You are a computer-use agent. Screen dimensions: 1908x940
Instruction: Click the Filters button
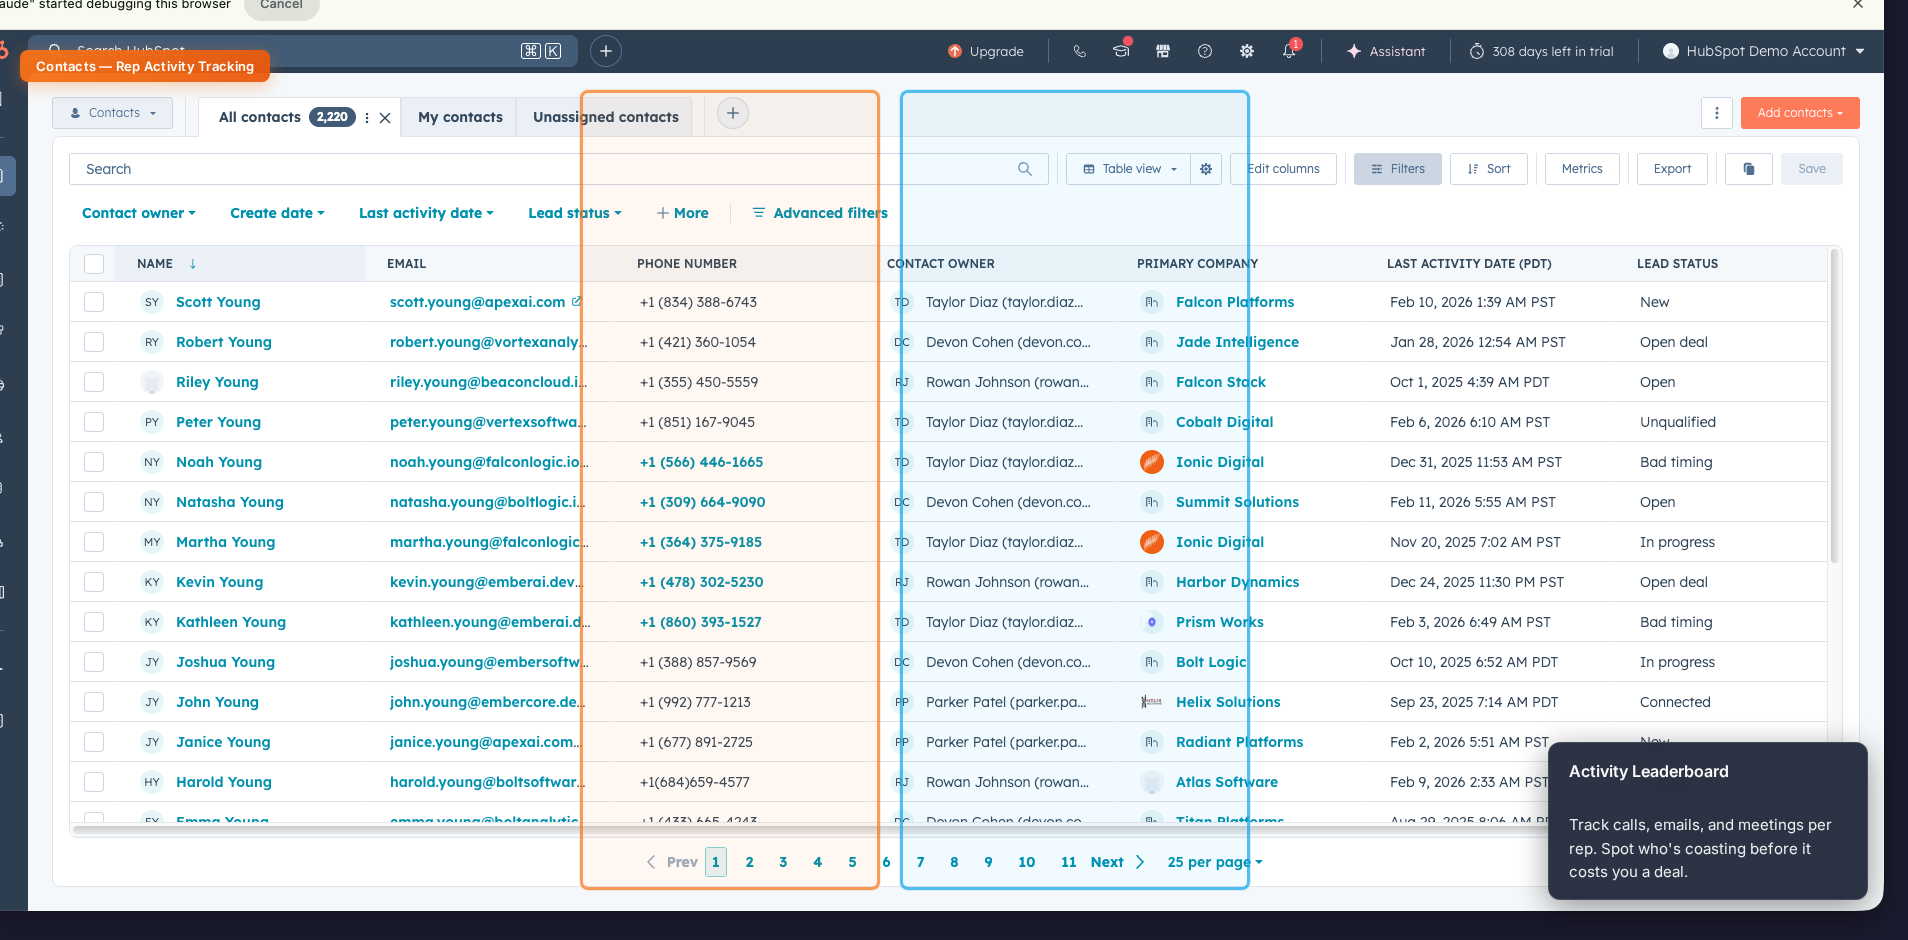tap(1398, 169)
